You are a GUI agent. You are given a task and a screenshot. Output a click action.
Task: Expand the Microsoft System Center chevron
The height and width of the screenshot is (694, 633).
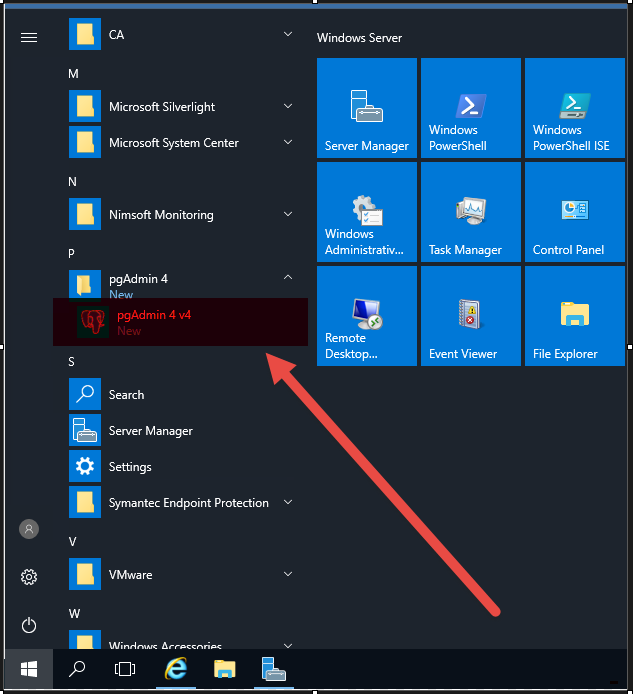click(x=288, y=142)
